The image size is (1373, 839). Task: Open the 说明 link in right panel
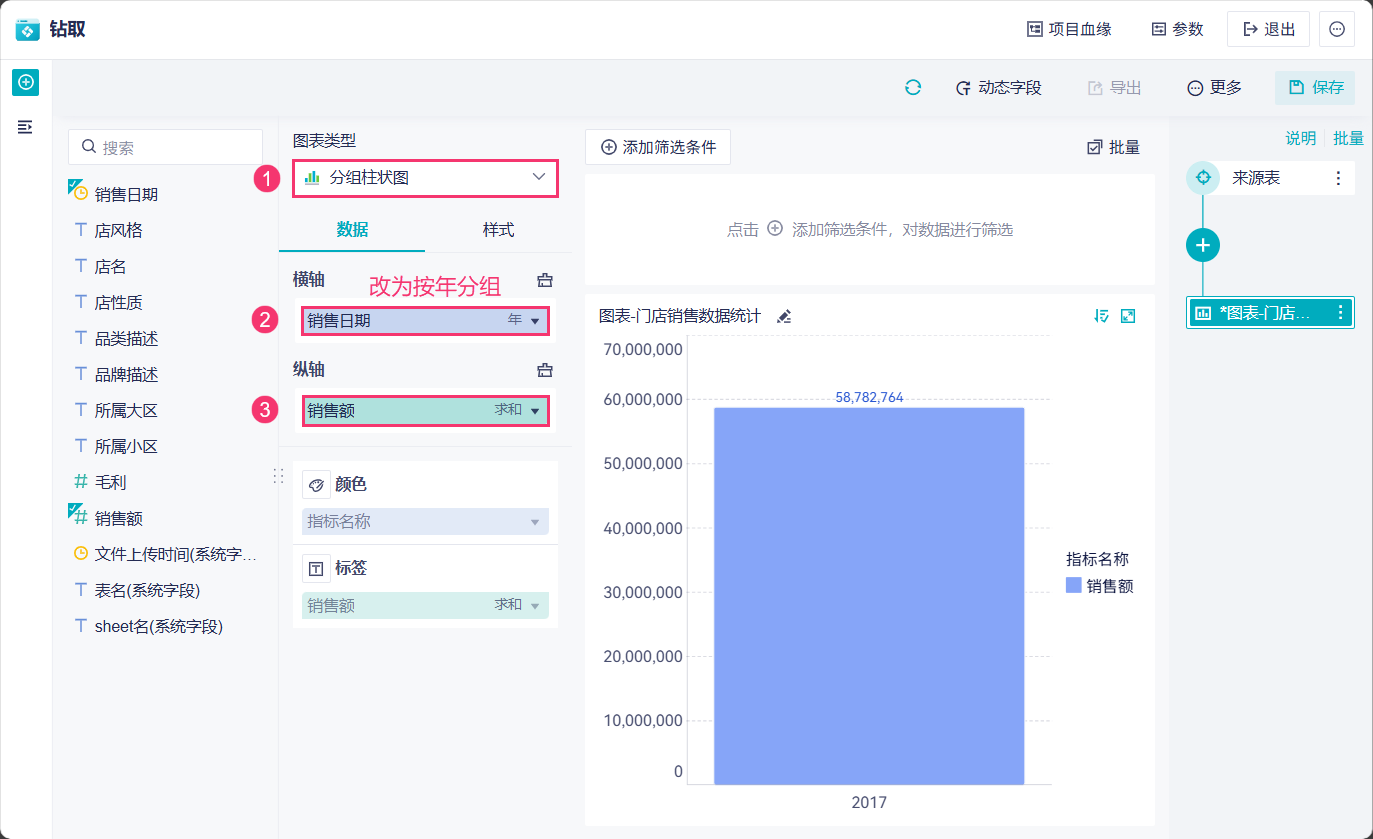point(1300,139)
